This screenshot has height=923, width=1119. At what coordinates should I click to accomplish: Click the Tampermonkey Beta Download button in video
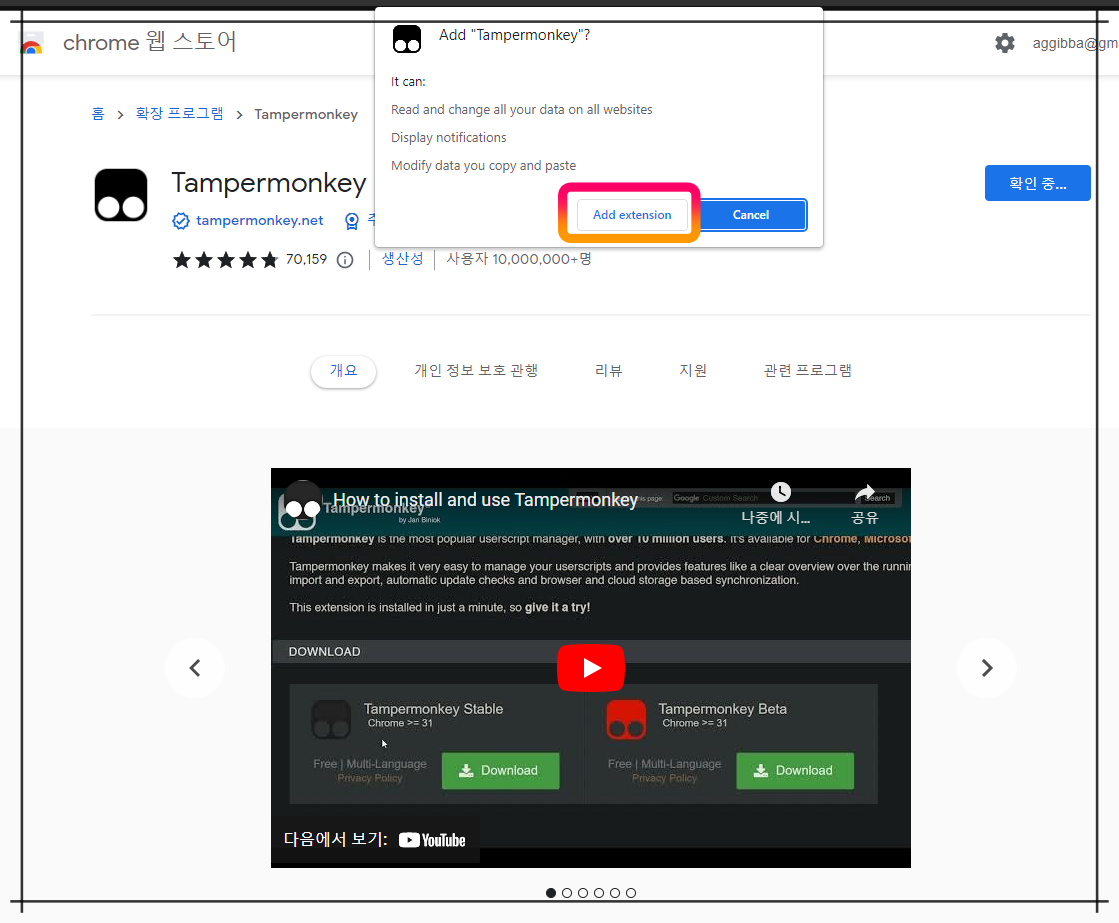coord(795,771)
